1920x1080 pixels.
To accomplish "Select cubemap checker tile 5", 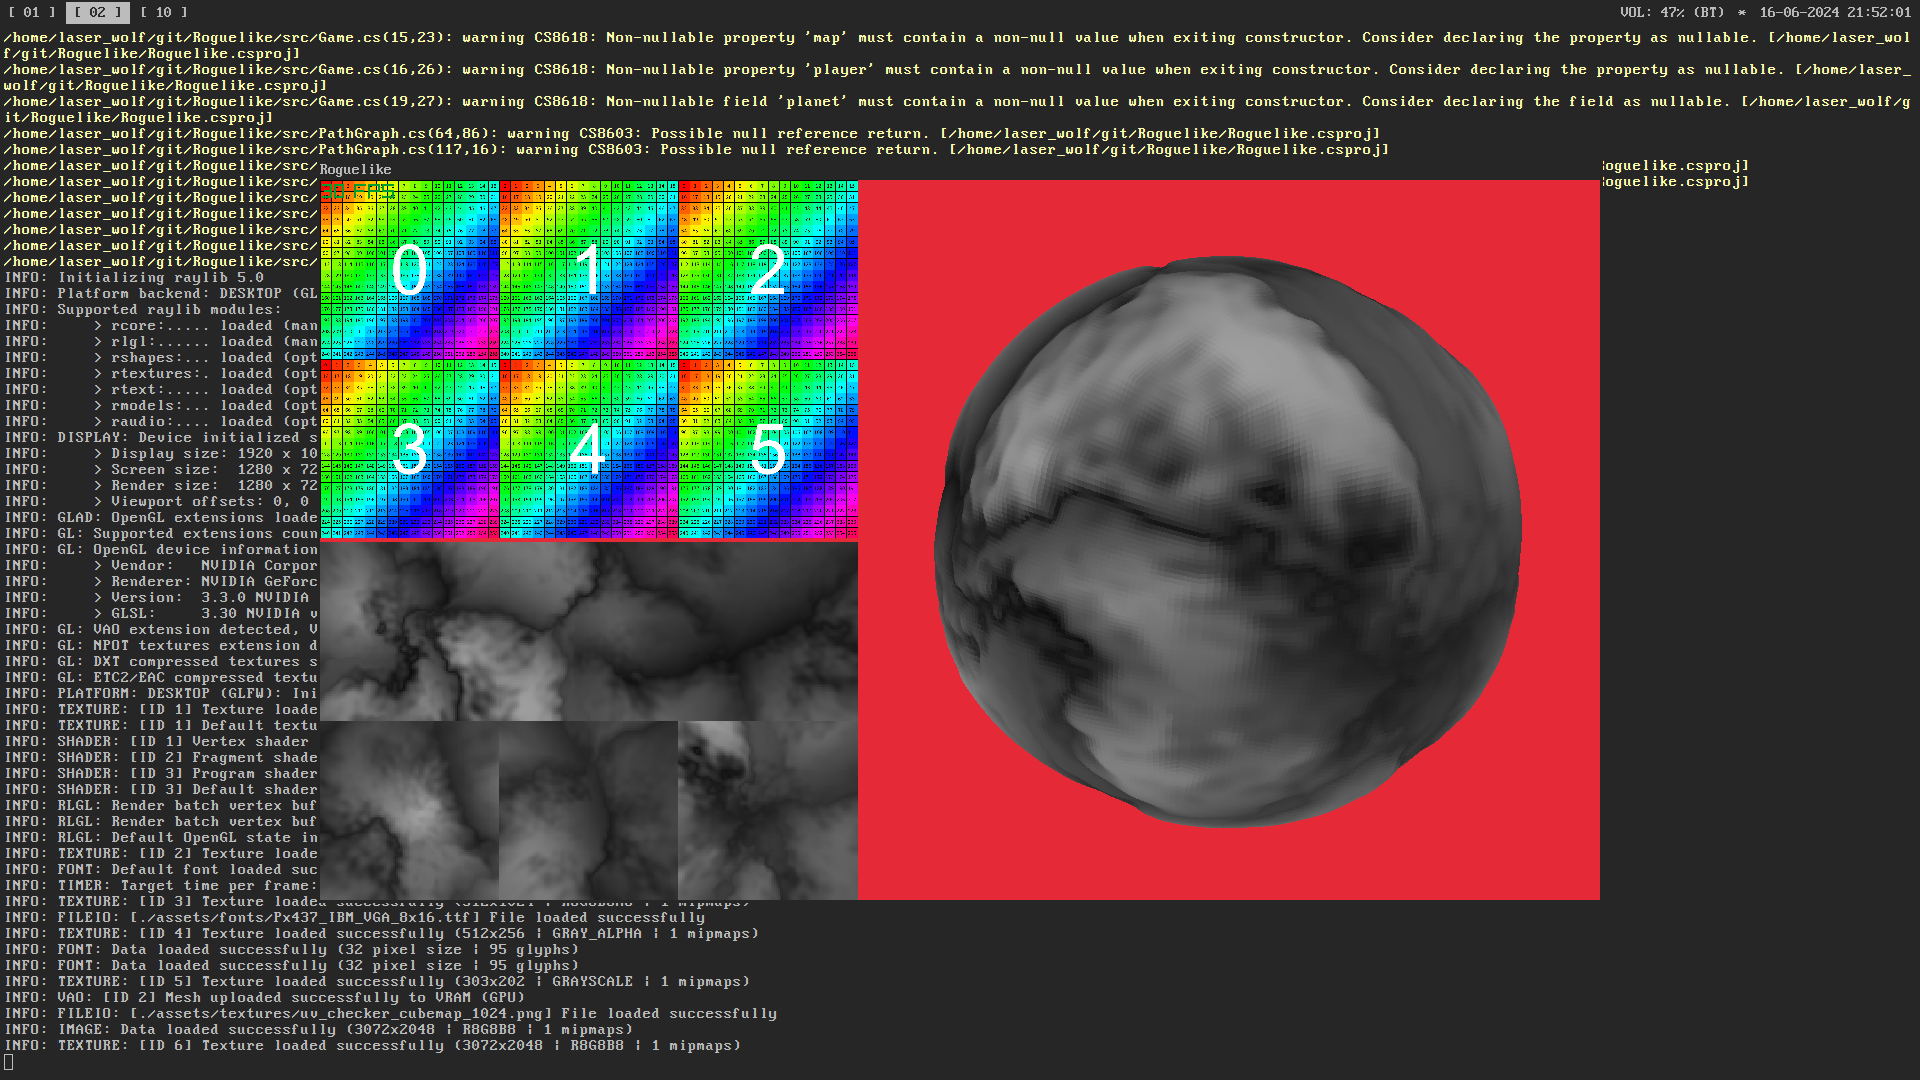I will tap(767, 450).
